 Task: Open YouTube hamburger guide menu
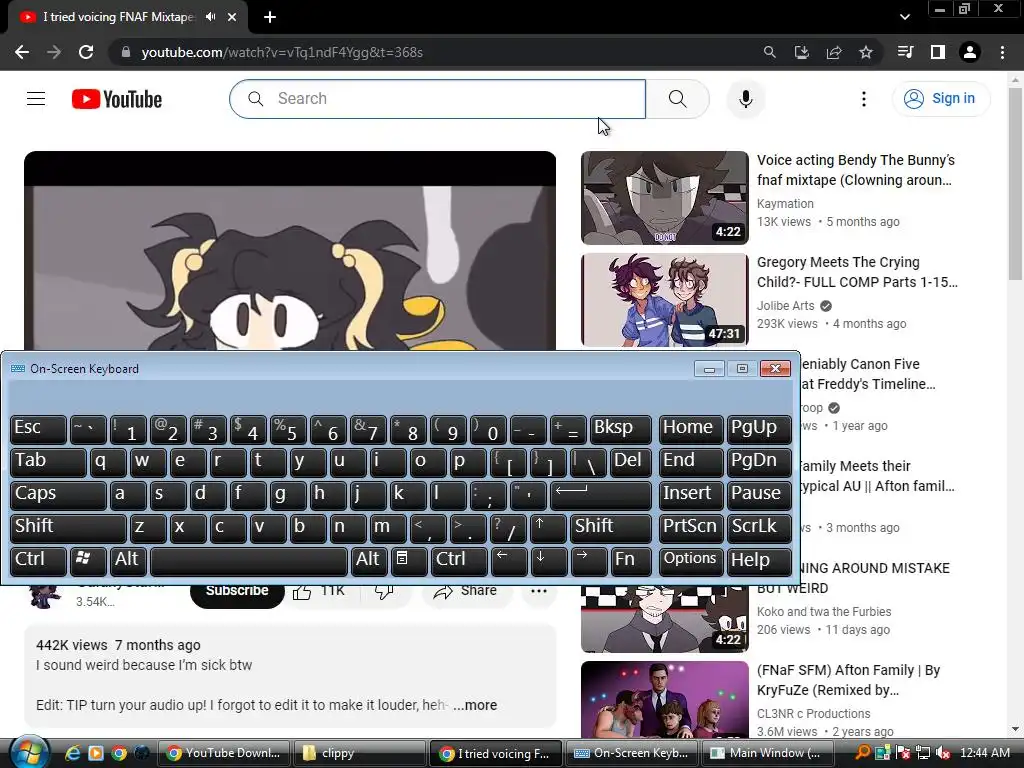36,99
